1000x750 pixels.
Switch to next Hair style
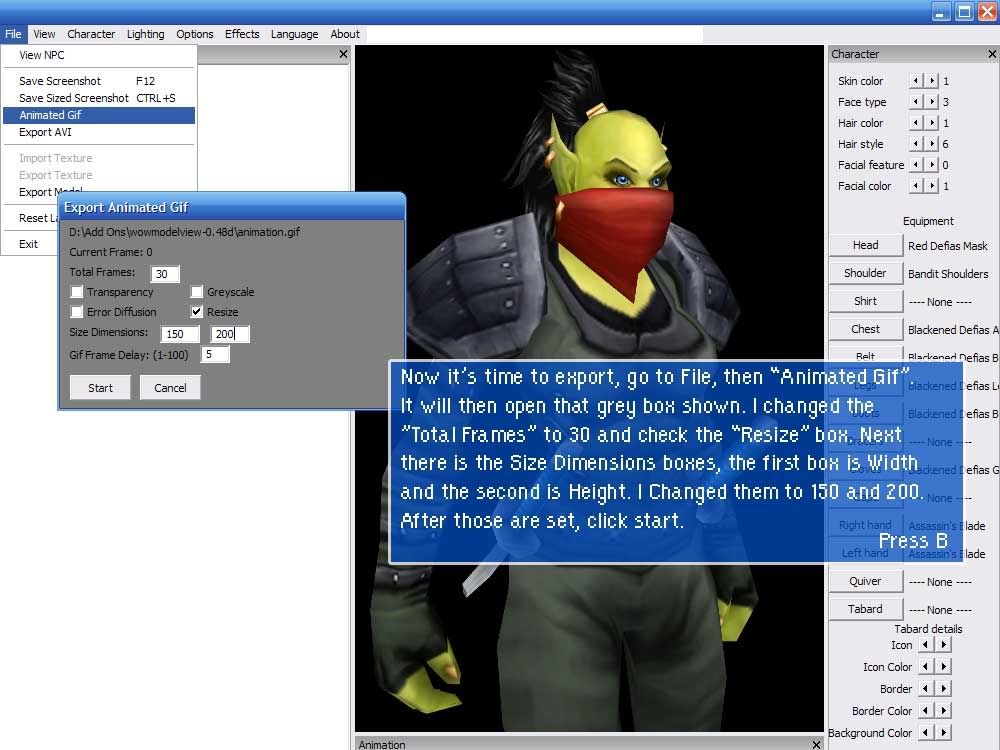932,144
